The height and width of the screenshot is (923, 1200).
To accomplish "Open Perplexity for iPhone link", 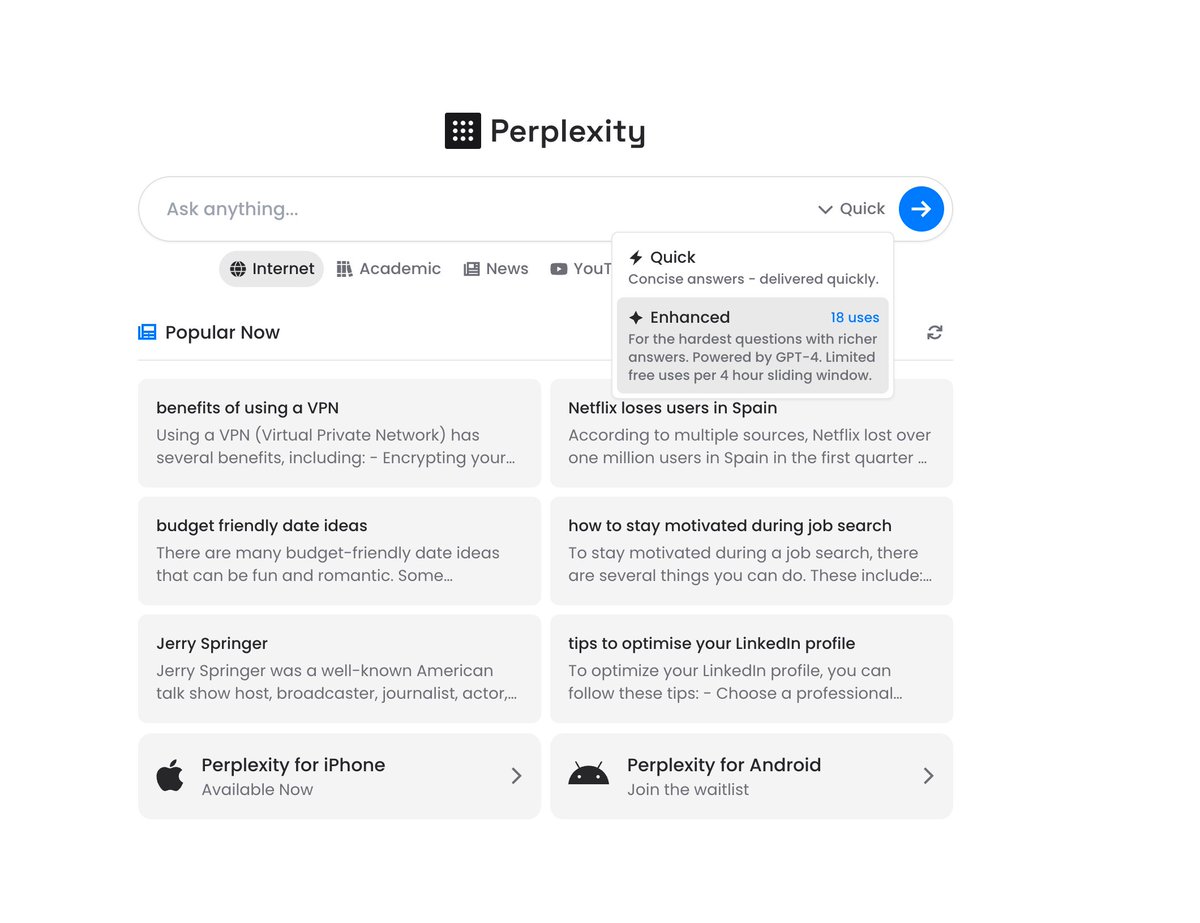I will point(340,776).
